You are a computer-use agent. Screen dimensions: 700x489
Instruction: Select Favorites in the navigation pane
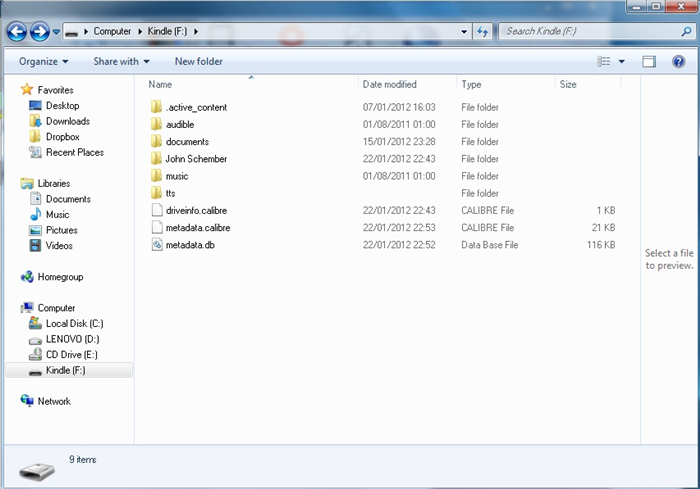tap(55, 90)
